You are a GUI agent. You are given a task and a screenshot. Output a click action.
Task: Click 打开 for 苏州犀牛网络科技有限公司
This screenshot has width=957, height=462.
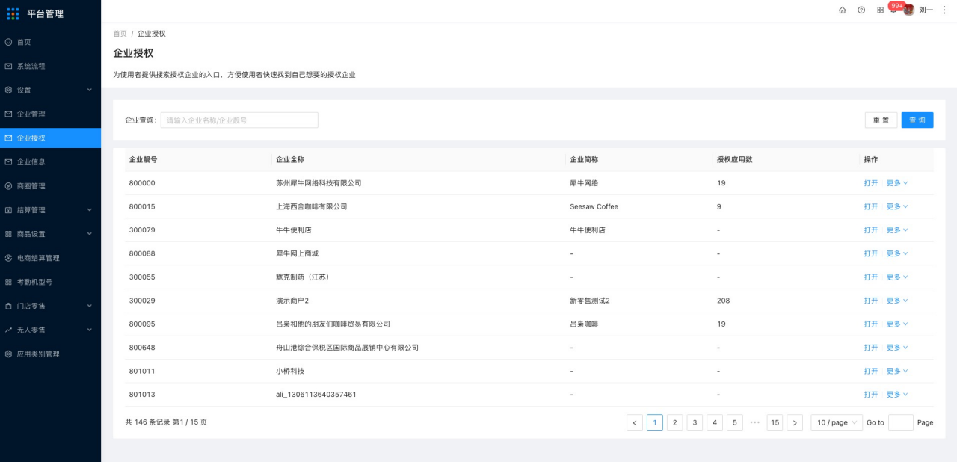pos(871,183)
